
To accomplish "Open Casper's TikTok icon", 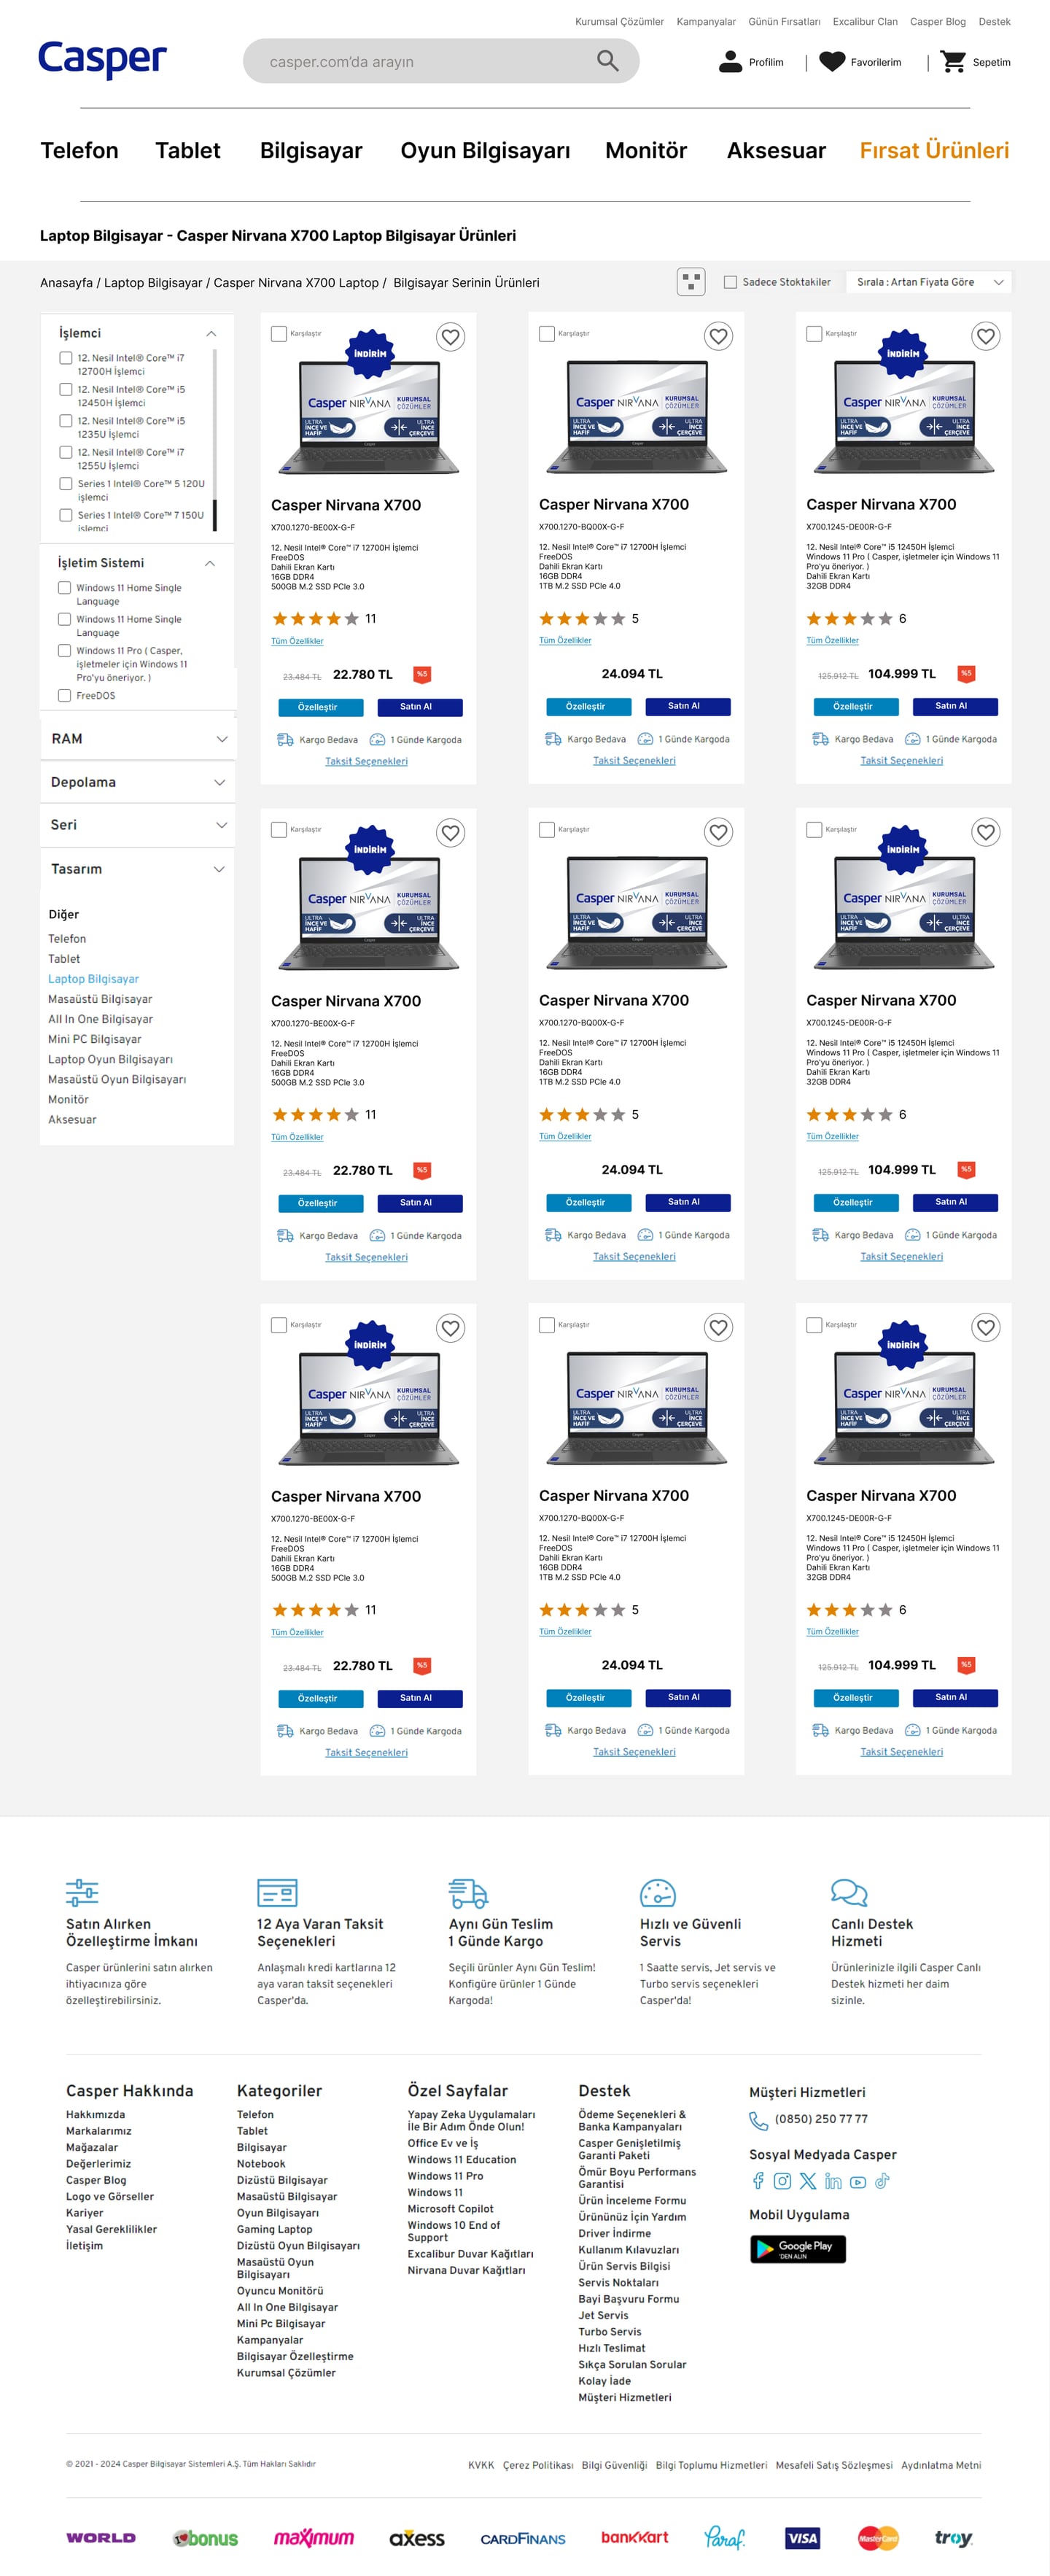I will tap(882, 2181).
